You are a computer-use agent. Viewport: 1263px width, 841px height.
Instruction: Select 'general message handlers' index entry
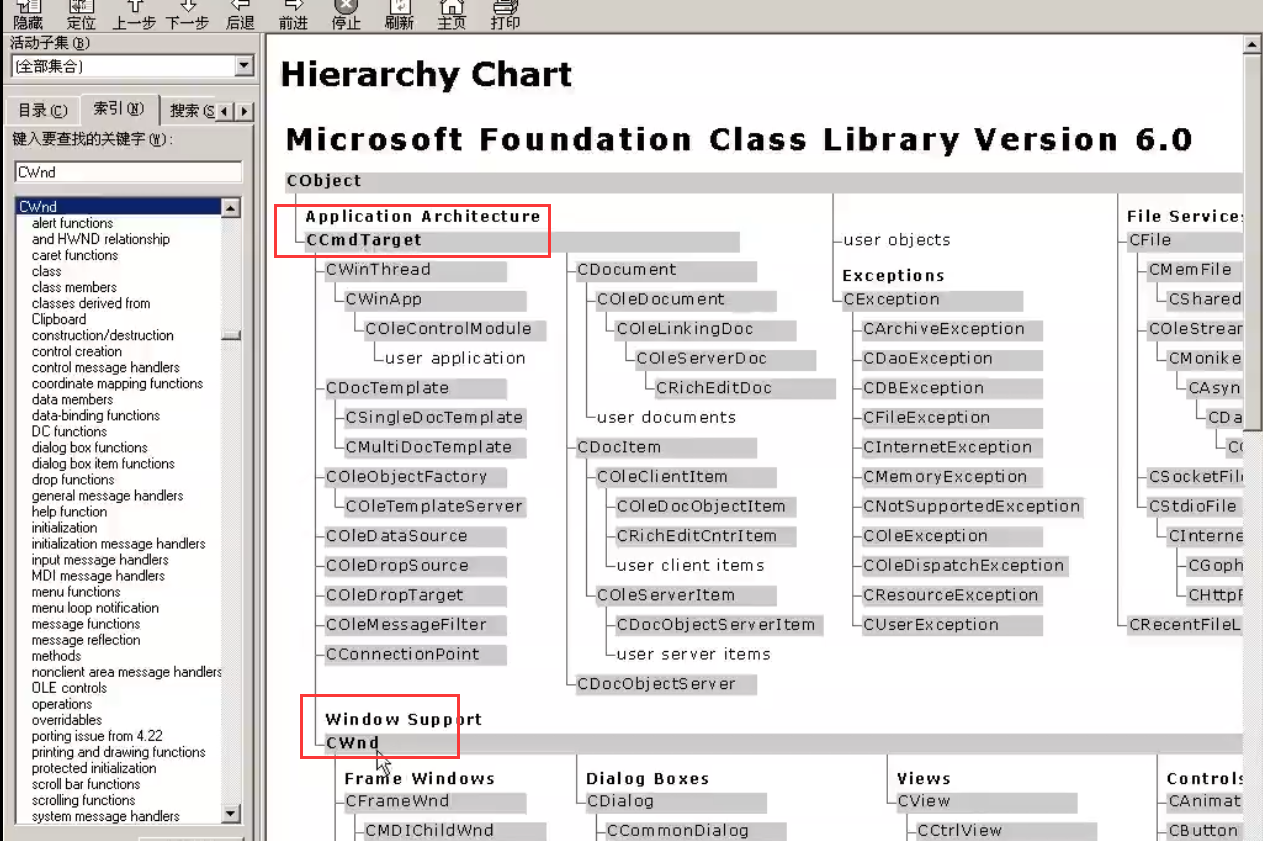tap(107, 495)
